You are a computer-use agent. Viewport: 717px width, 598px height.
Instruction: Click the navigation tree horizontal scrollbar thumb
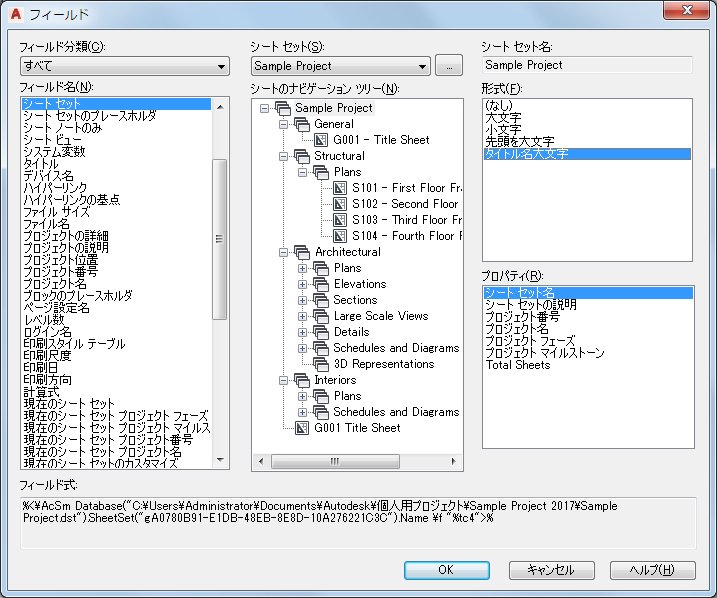pos(335,461)
